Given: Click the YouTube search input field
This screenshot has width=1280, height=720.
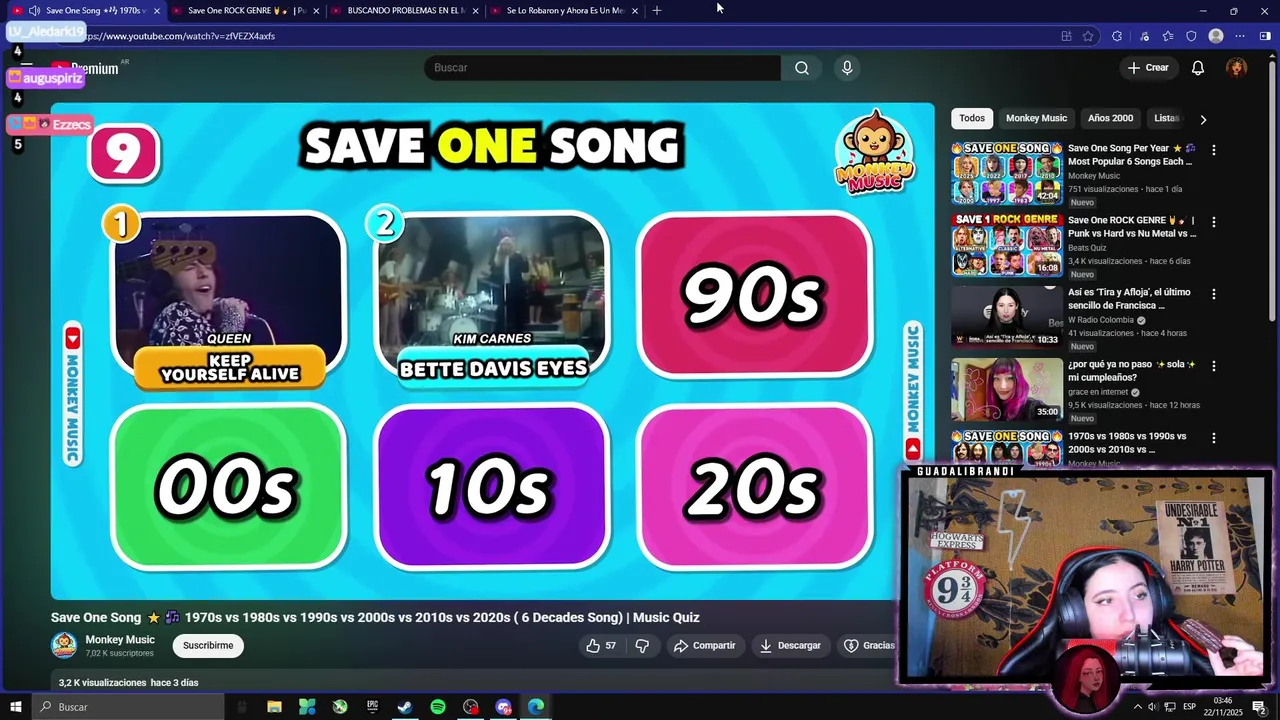Looking at the screenshot, I should [602, 68].
